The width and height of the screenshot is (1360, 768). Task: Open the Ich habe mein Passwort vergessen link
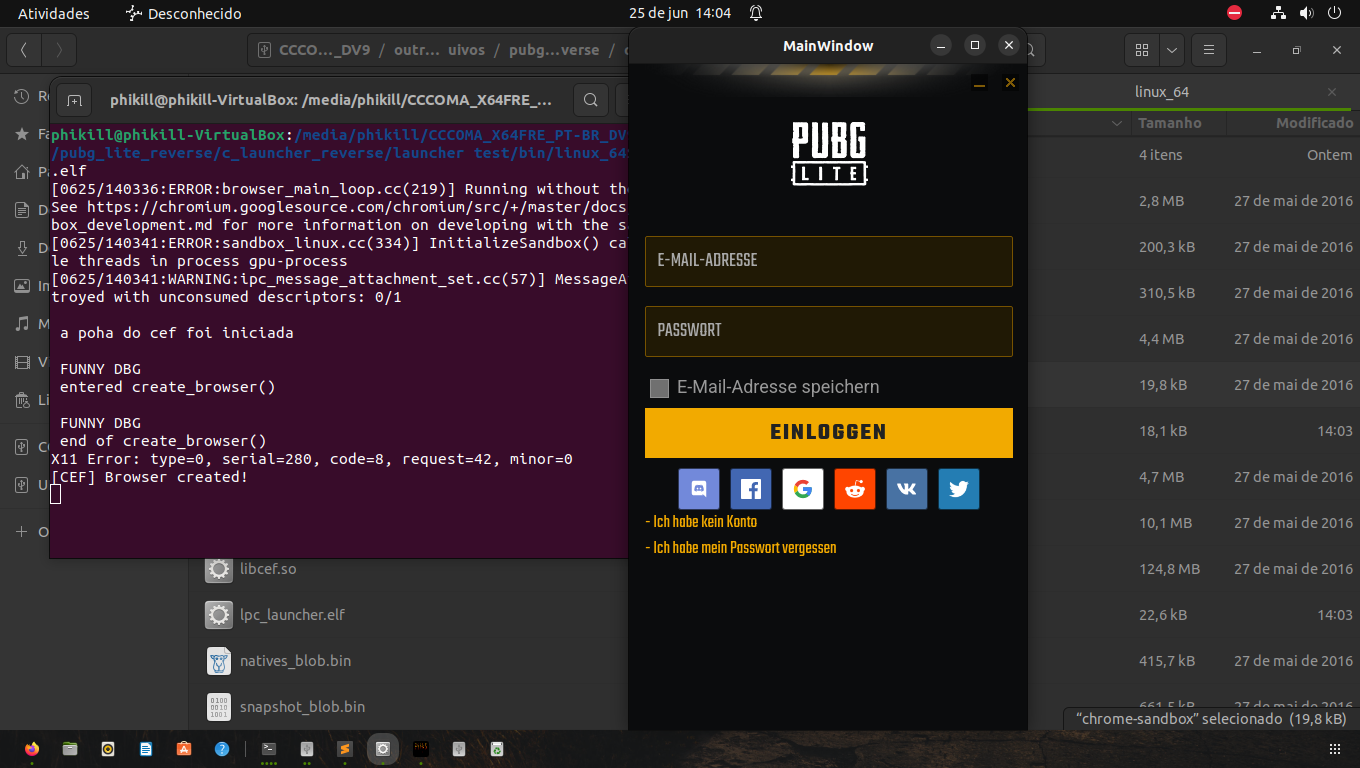(741, 548)
